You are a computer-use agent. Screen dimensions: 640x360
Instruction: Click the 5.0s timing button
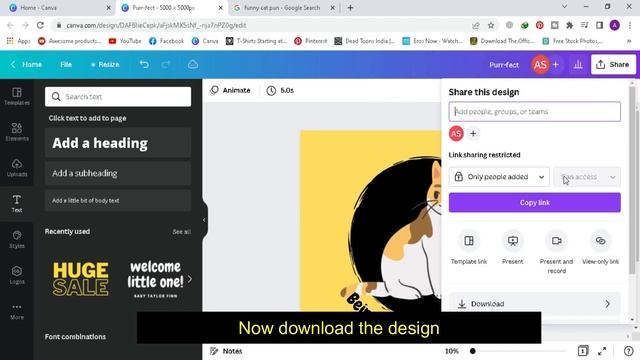point(280,90)
